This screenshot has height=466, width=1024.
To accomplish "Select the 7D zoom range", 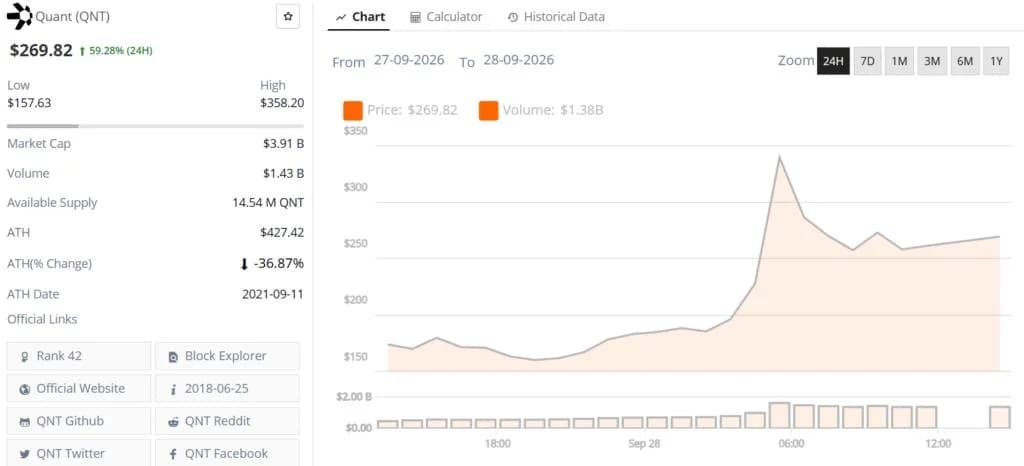I will coord(867,61).
